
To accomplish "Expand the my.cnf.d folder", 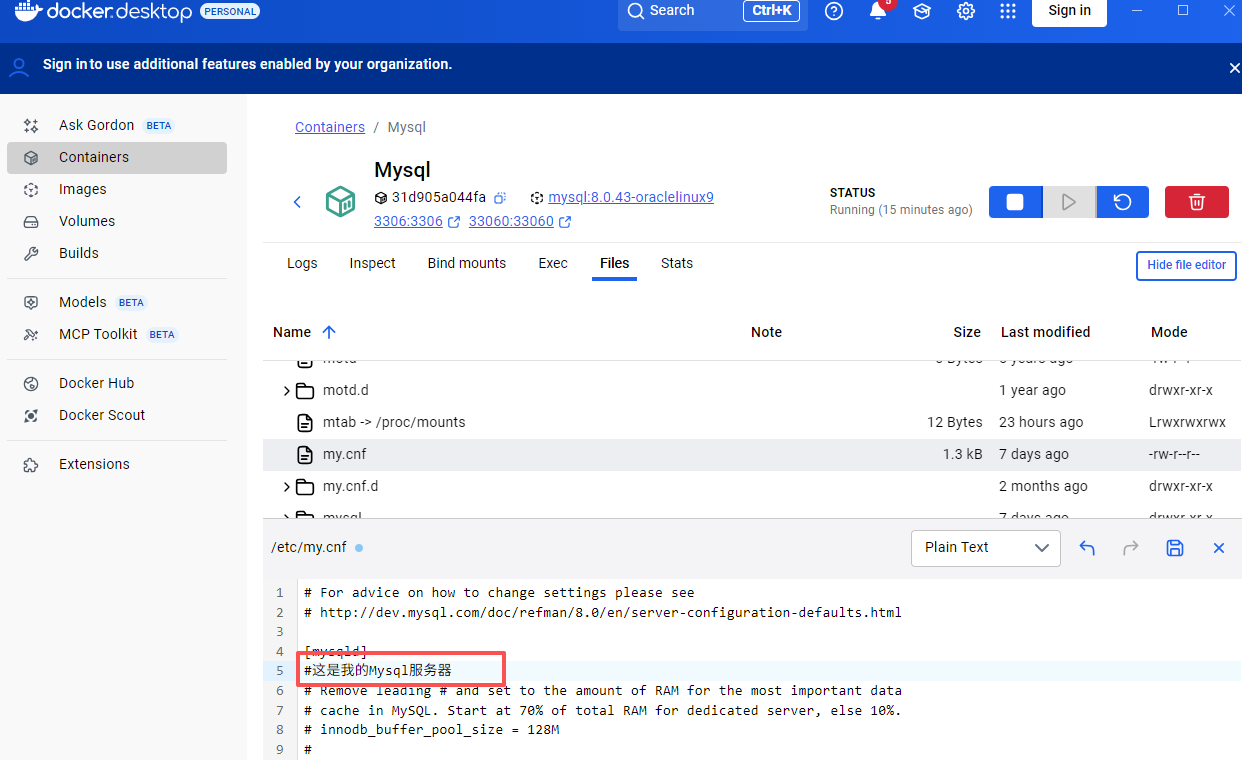I will tap(286, 487).
